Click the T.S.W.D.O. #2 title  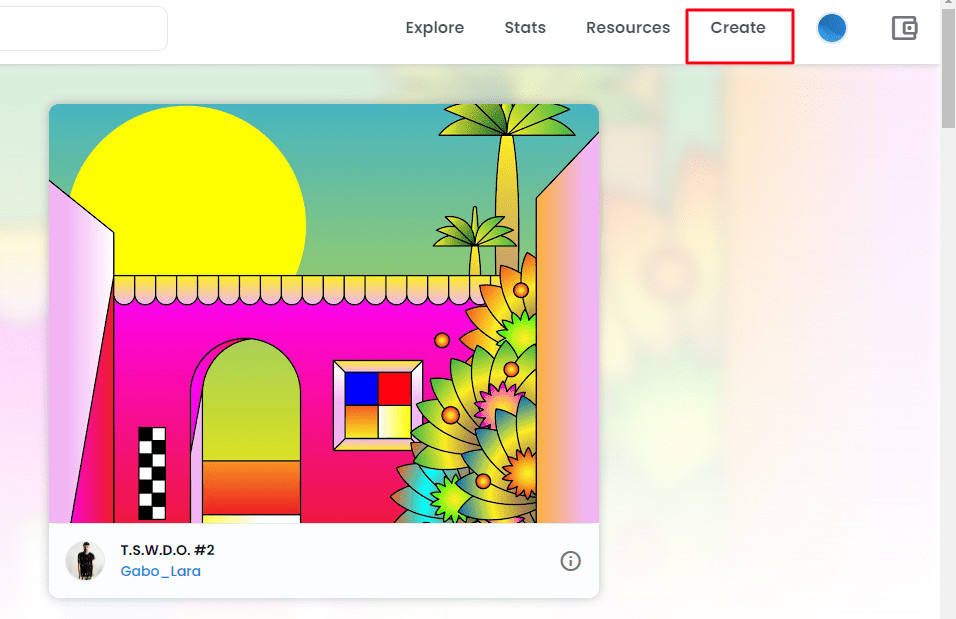[168, 550]
